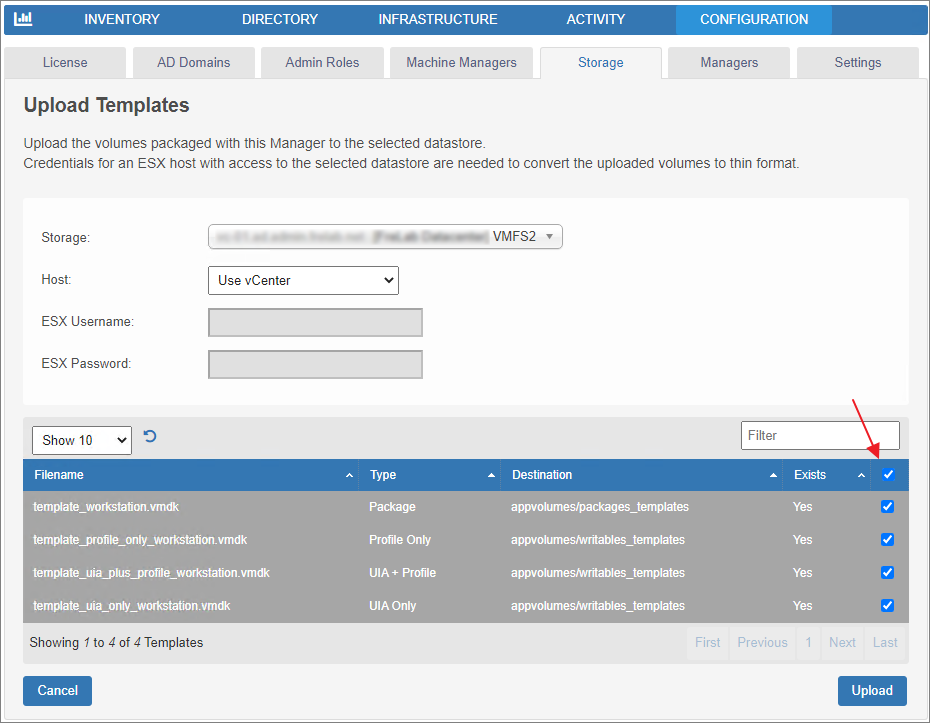
Task: Sort by Filename column arrow
Action: [349, 475]
